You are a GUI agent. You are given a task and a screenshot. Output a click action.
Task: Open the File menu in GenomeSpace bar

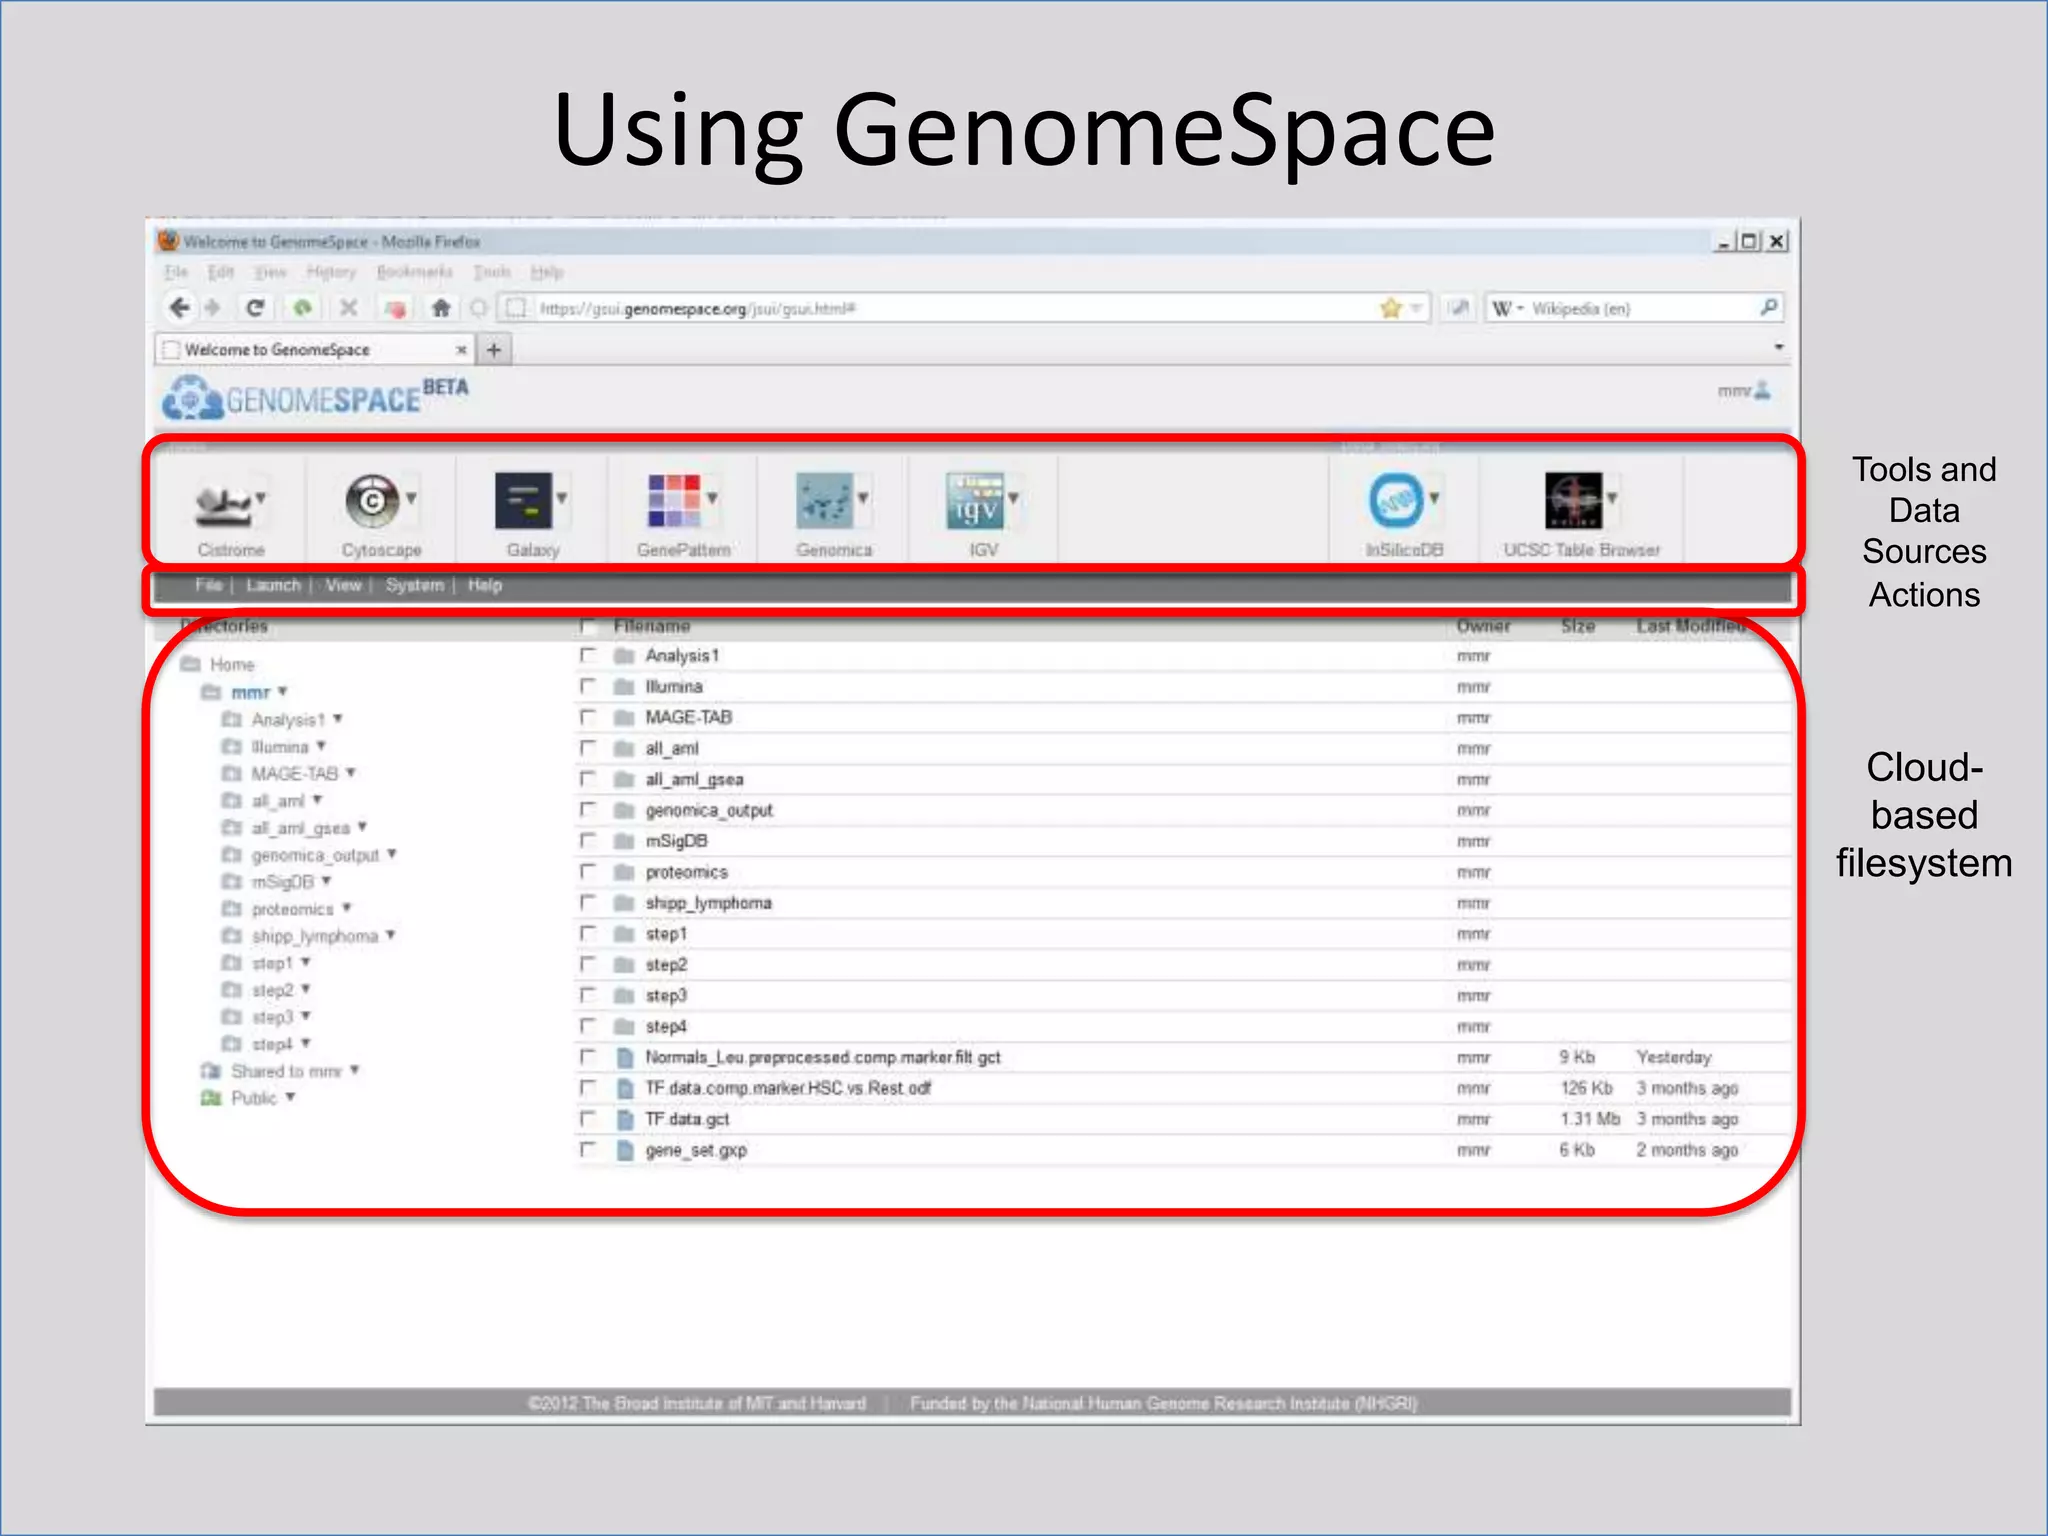(209, 585)
